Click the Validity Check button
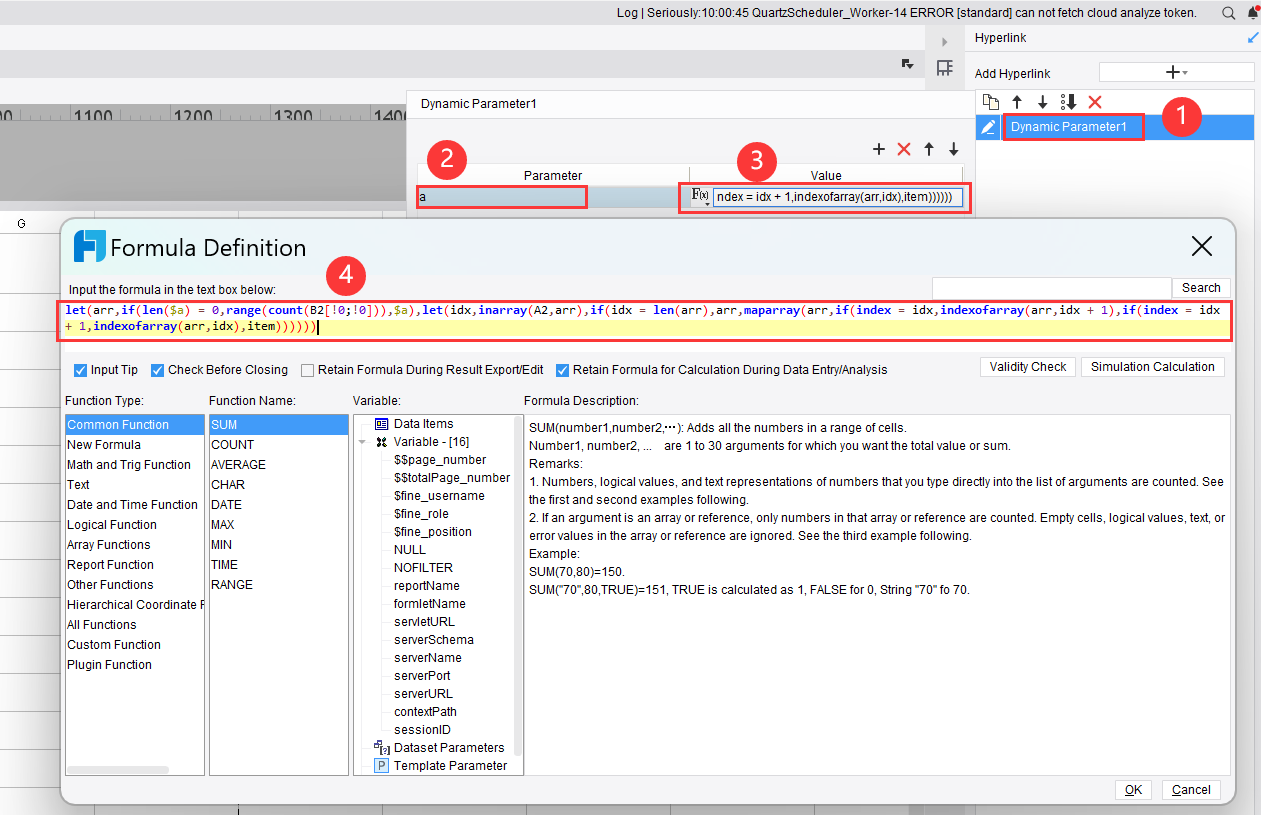Viewport: 1261px width, 815px height. coord(1028,367)
